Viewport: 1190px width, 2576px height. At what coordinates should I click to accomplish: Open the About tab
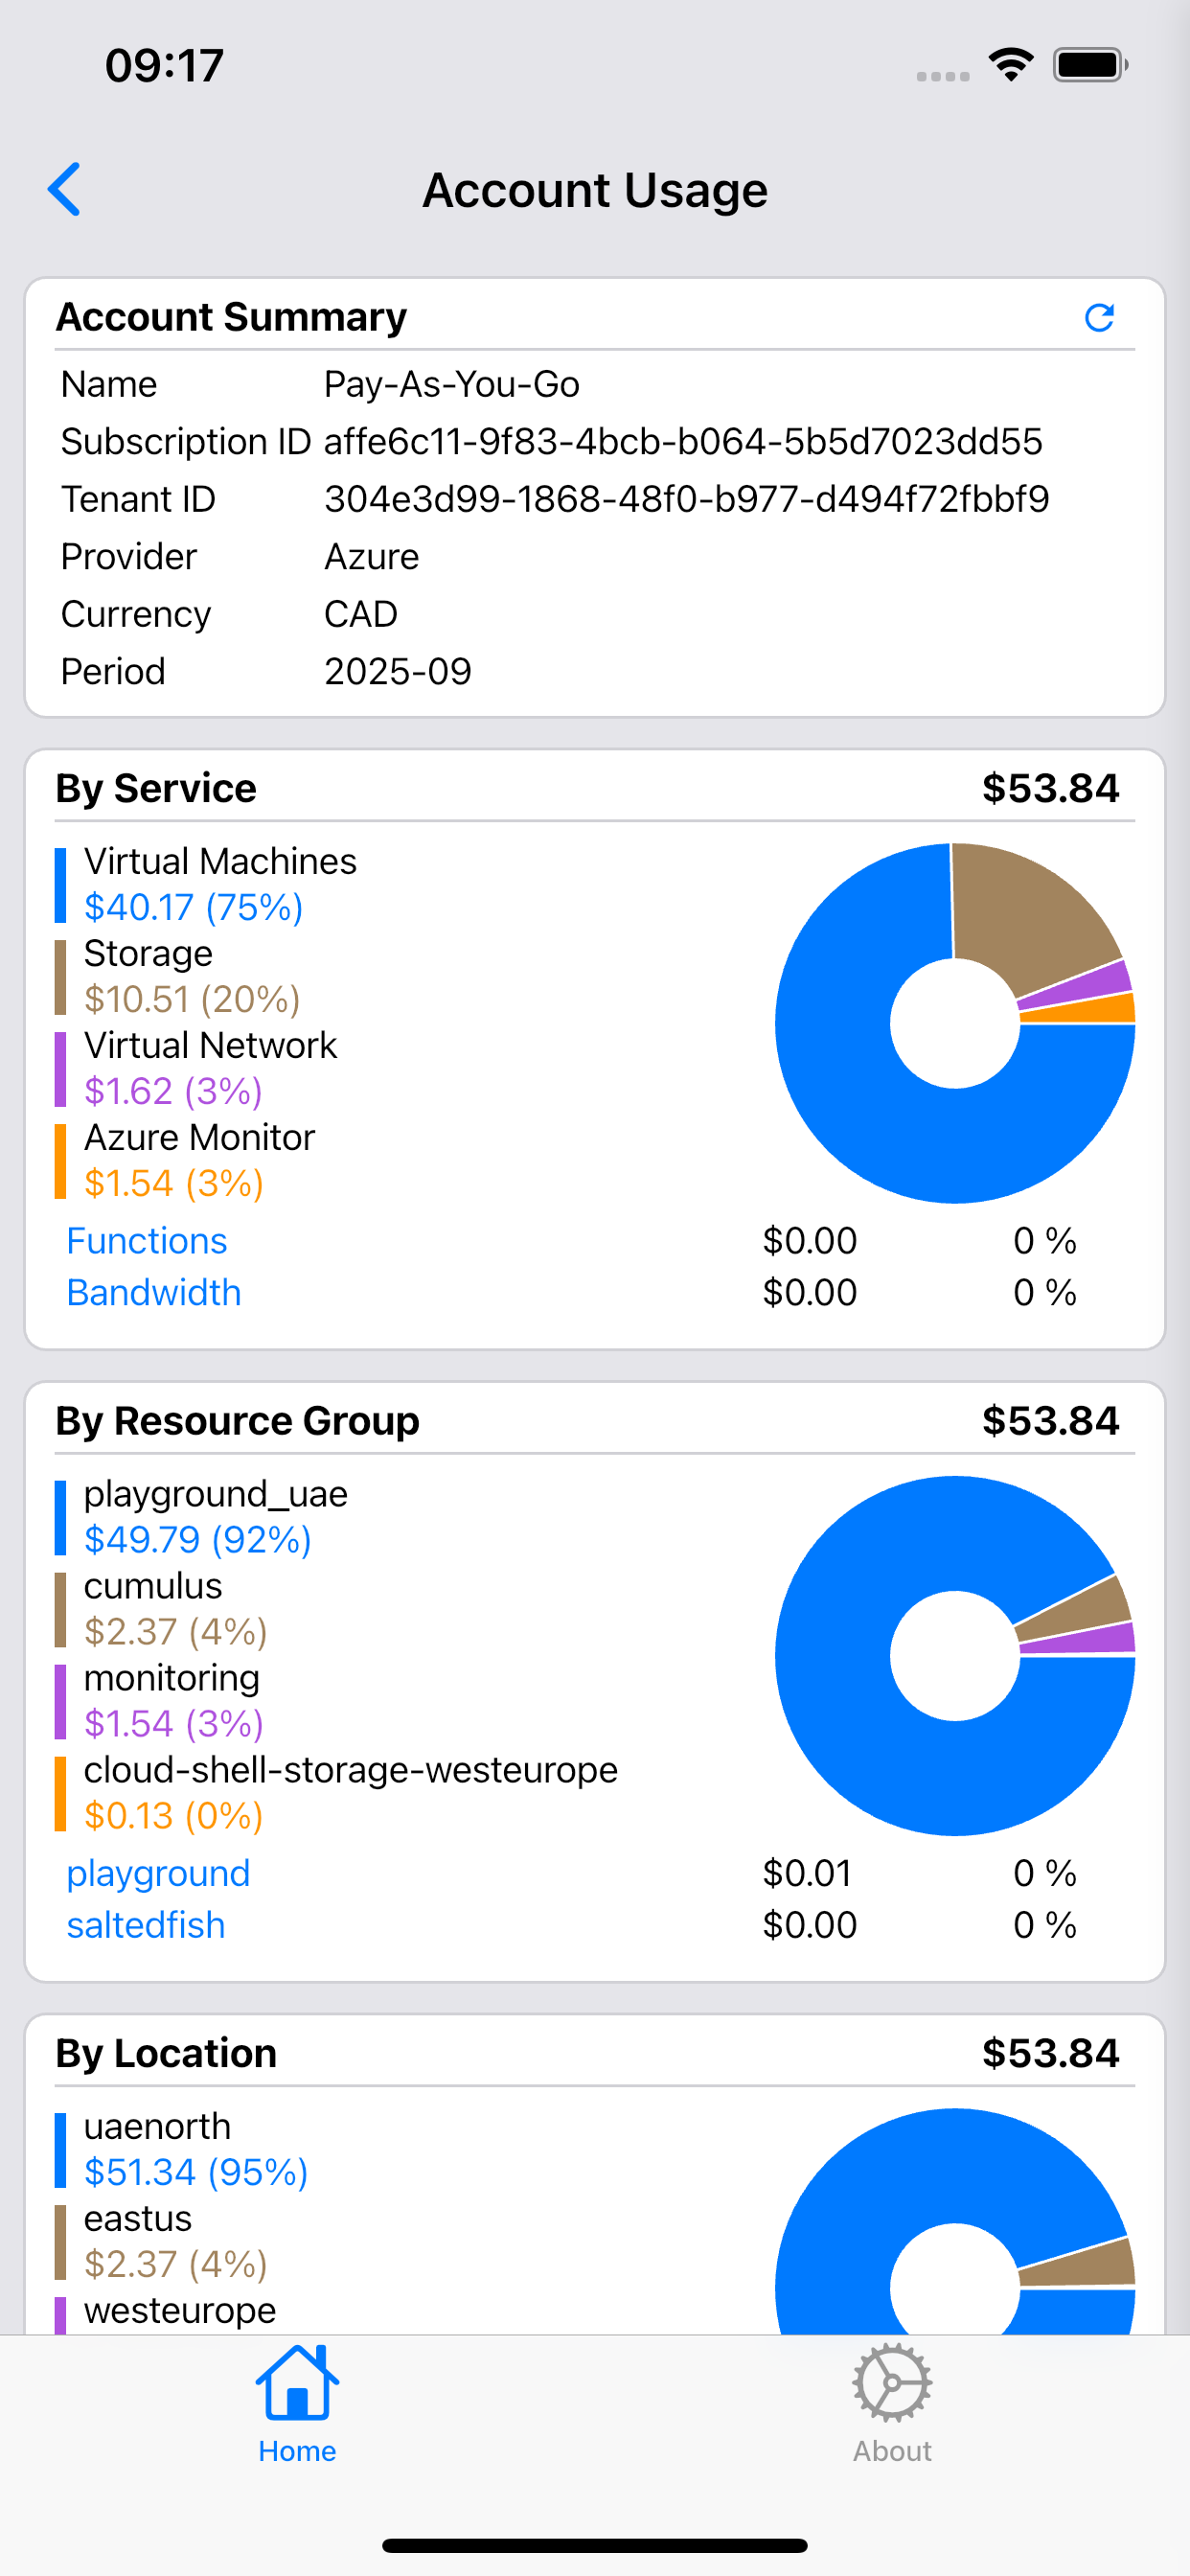[892, 2404]
